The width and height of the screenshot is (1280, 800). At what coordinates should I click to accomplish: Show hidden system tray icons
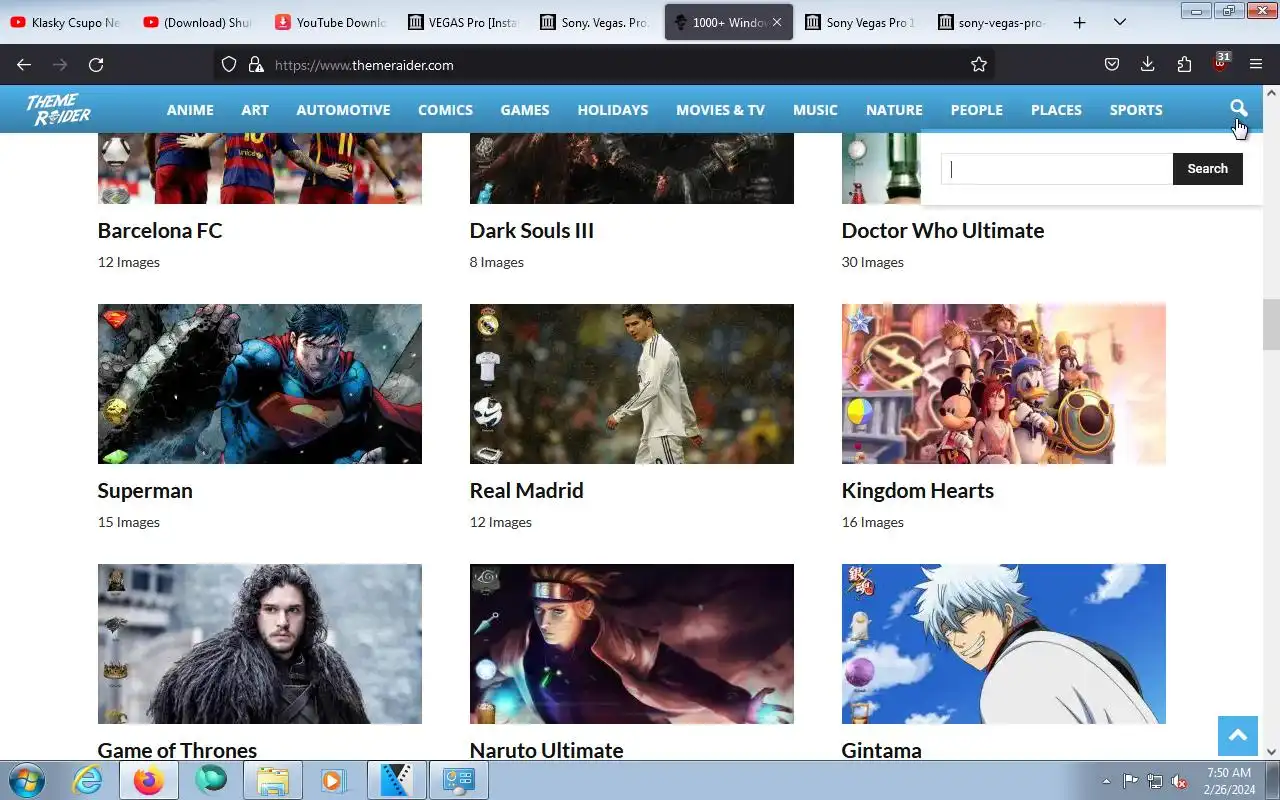pos(1106,781)
